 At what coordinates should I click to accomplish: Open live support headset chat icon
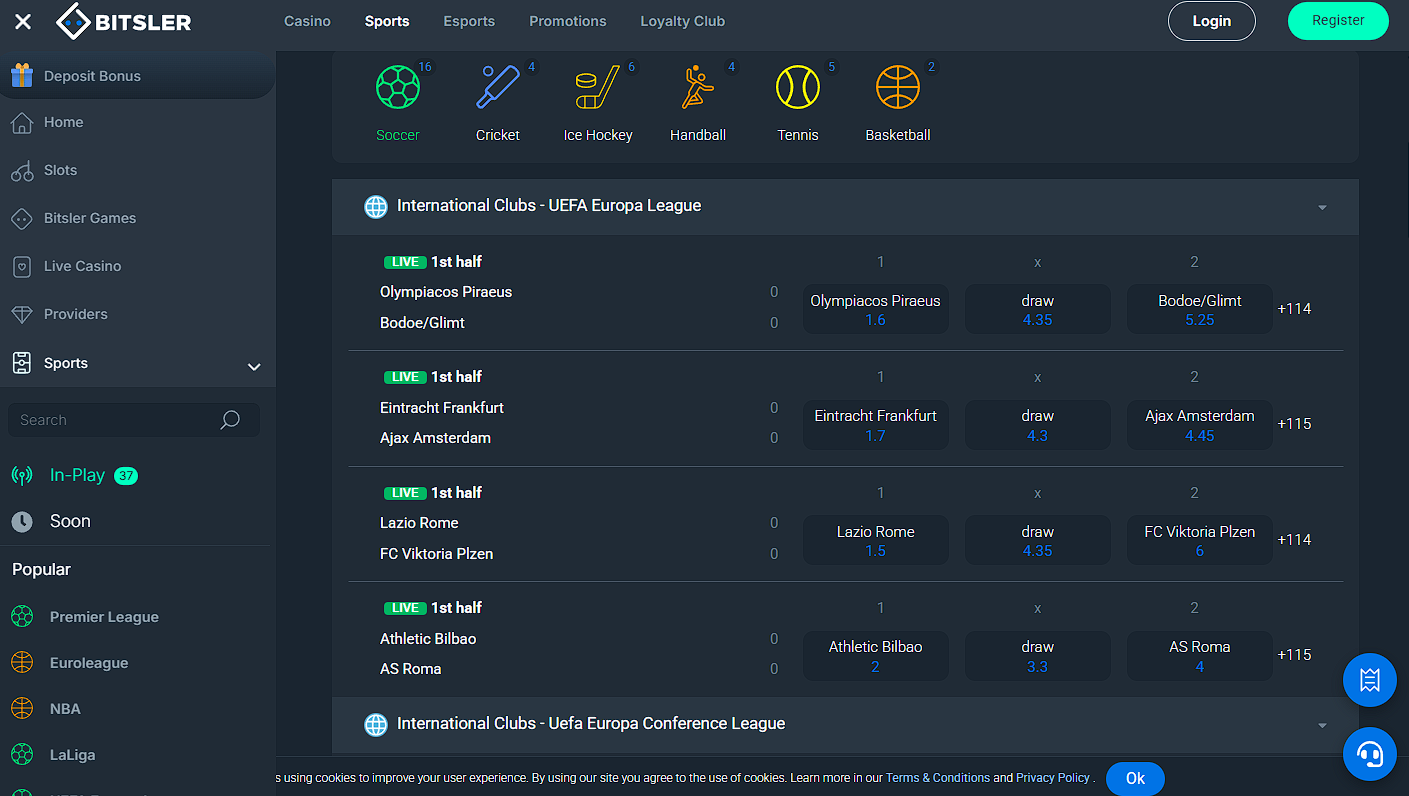coord(1369,754)
